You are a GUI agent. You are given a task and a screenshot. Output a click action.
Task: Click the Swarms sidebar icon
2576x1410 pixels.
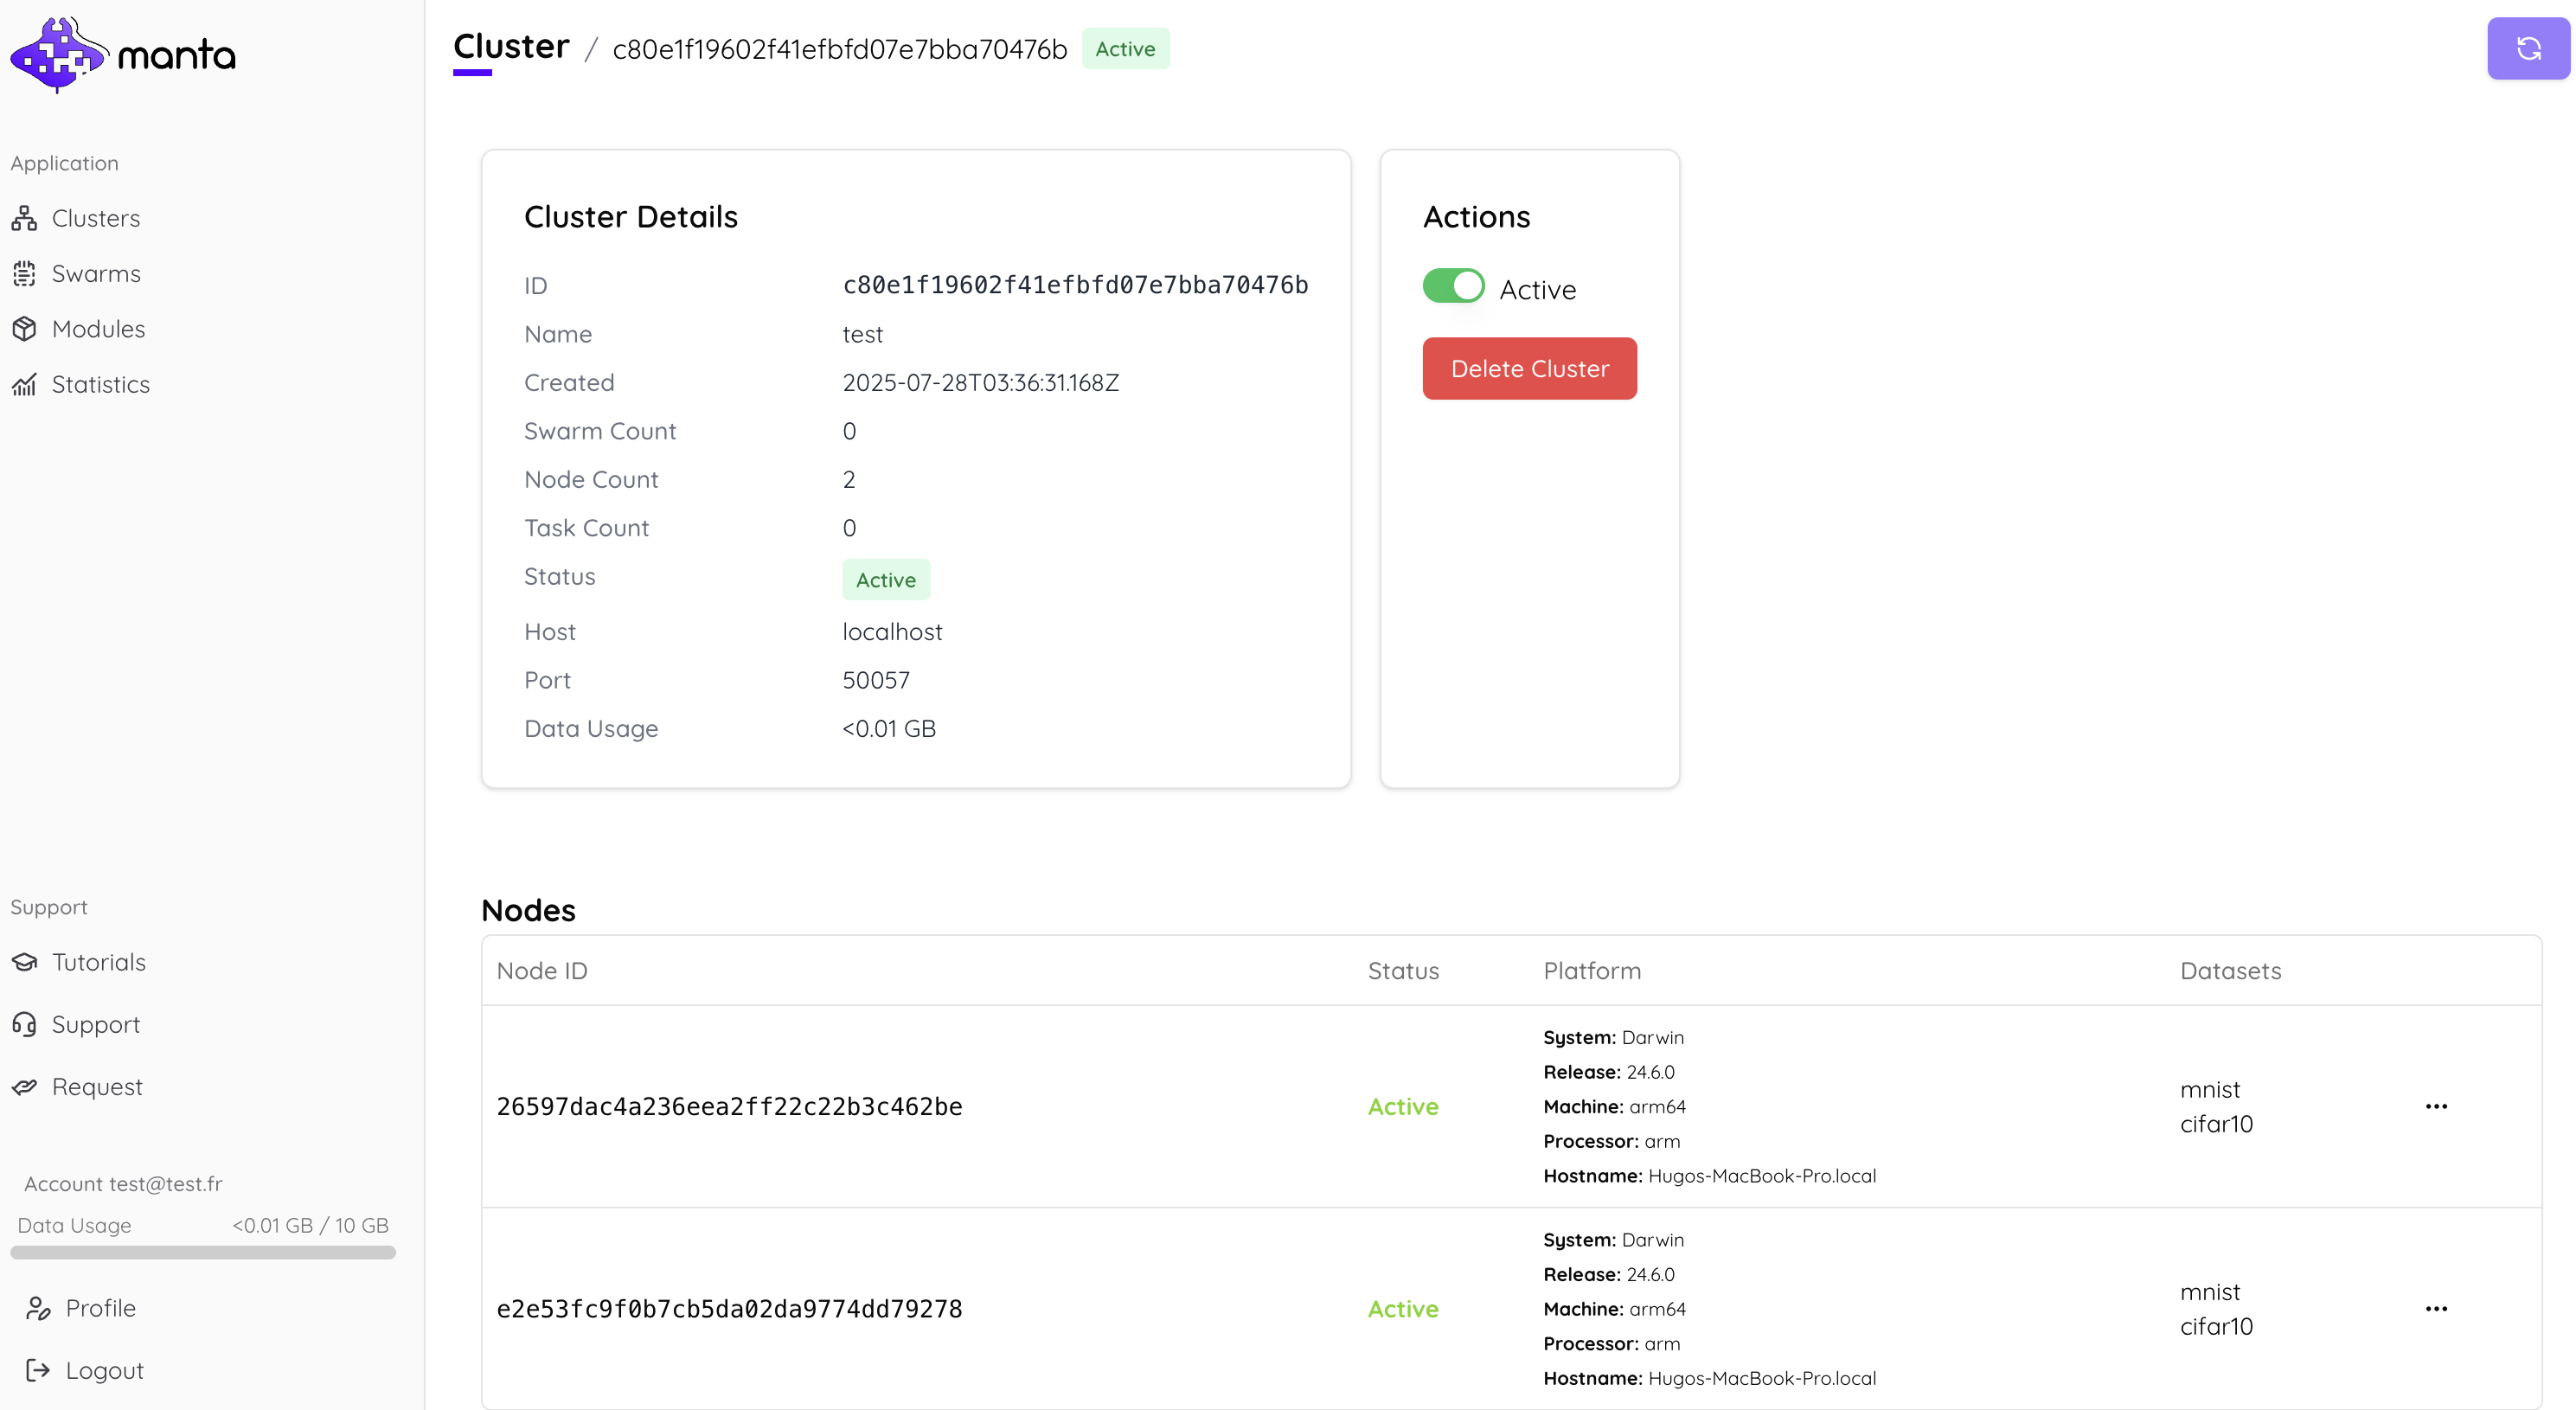tap(24, 274)
